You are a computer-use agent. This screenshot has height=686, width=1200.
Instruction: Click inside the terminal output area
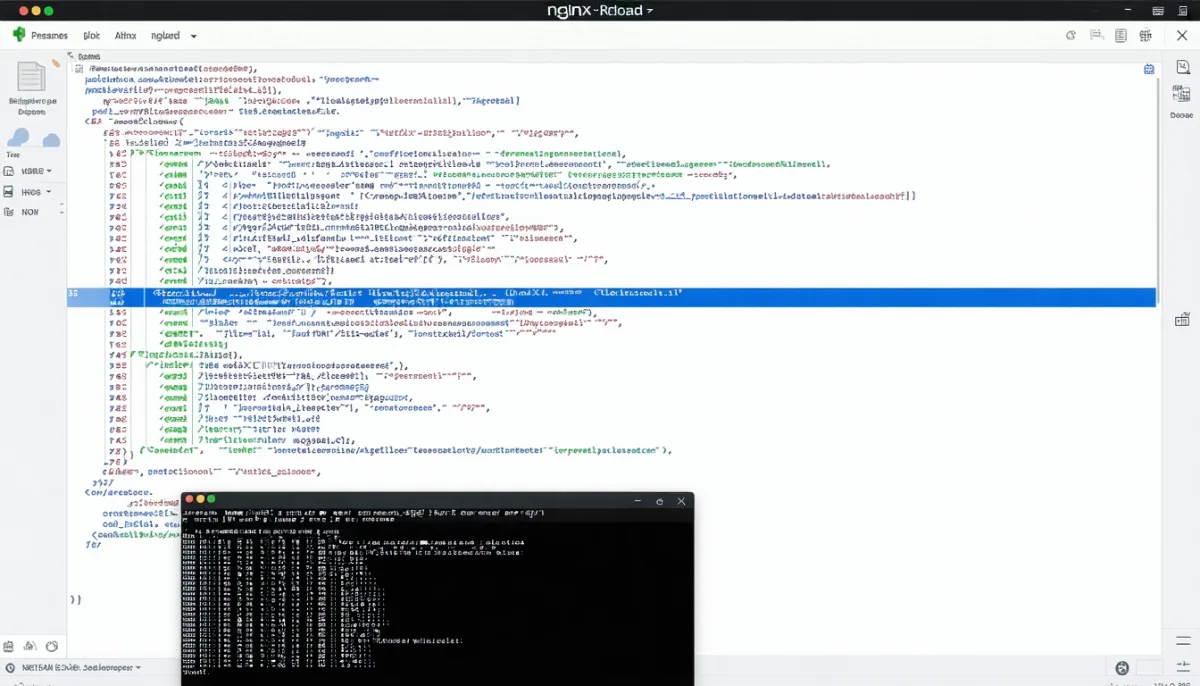(x=437, y=596)
